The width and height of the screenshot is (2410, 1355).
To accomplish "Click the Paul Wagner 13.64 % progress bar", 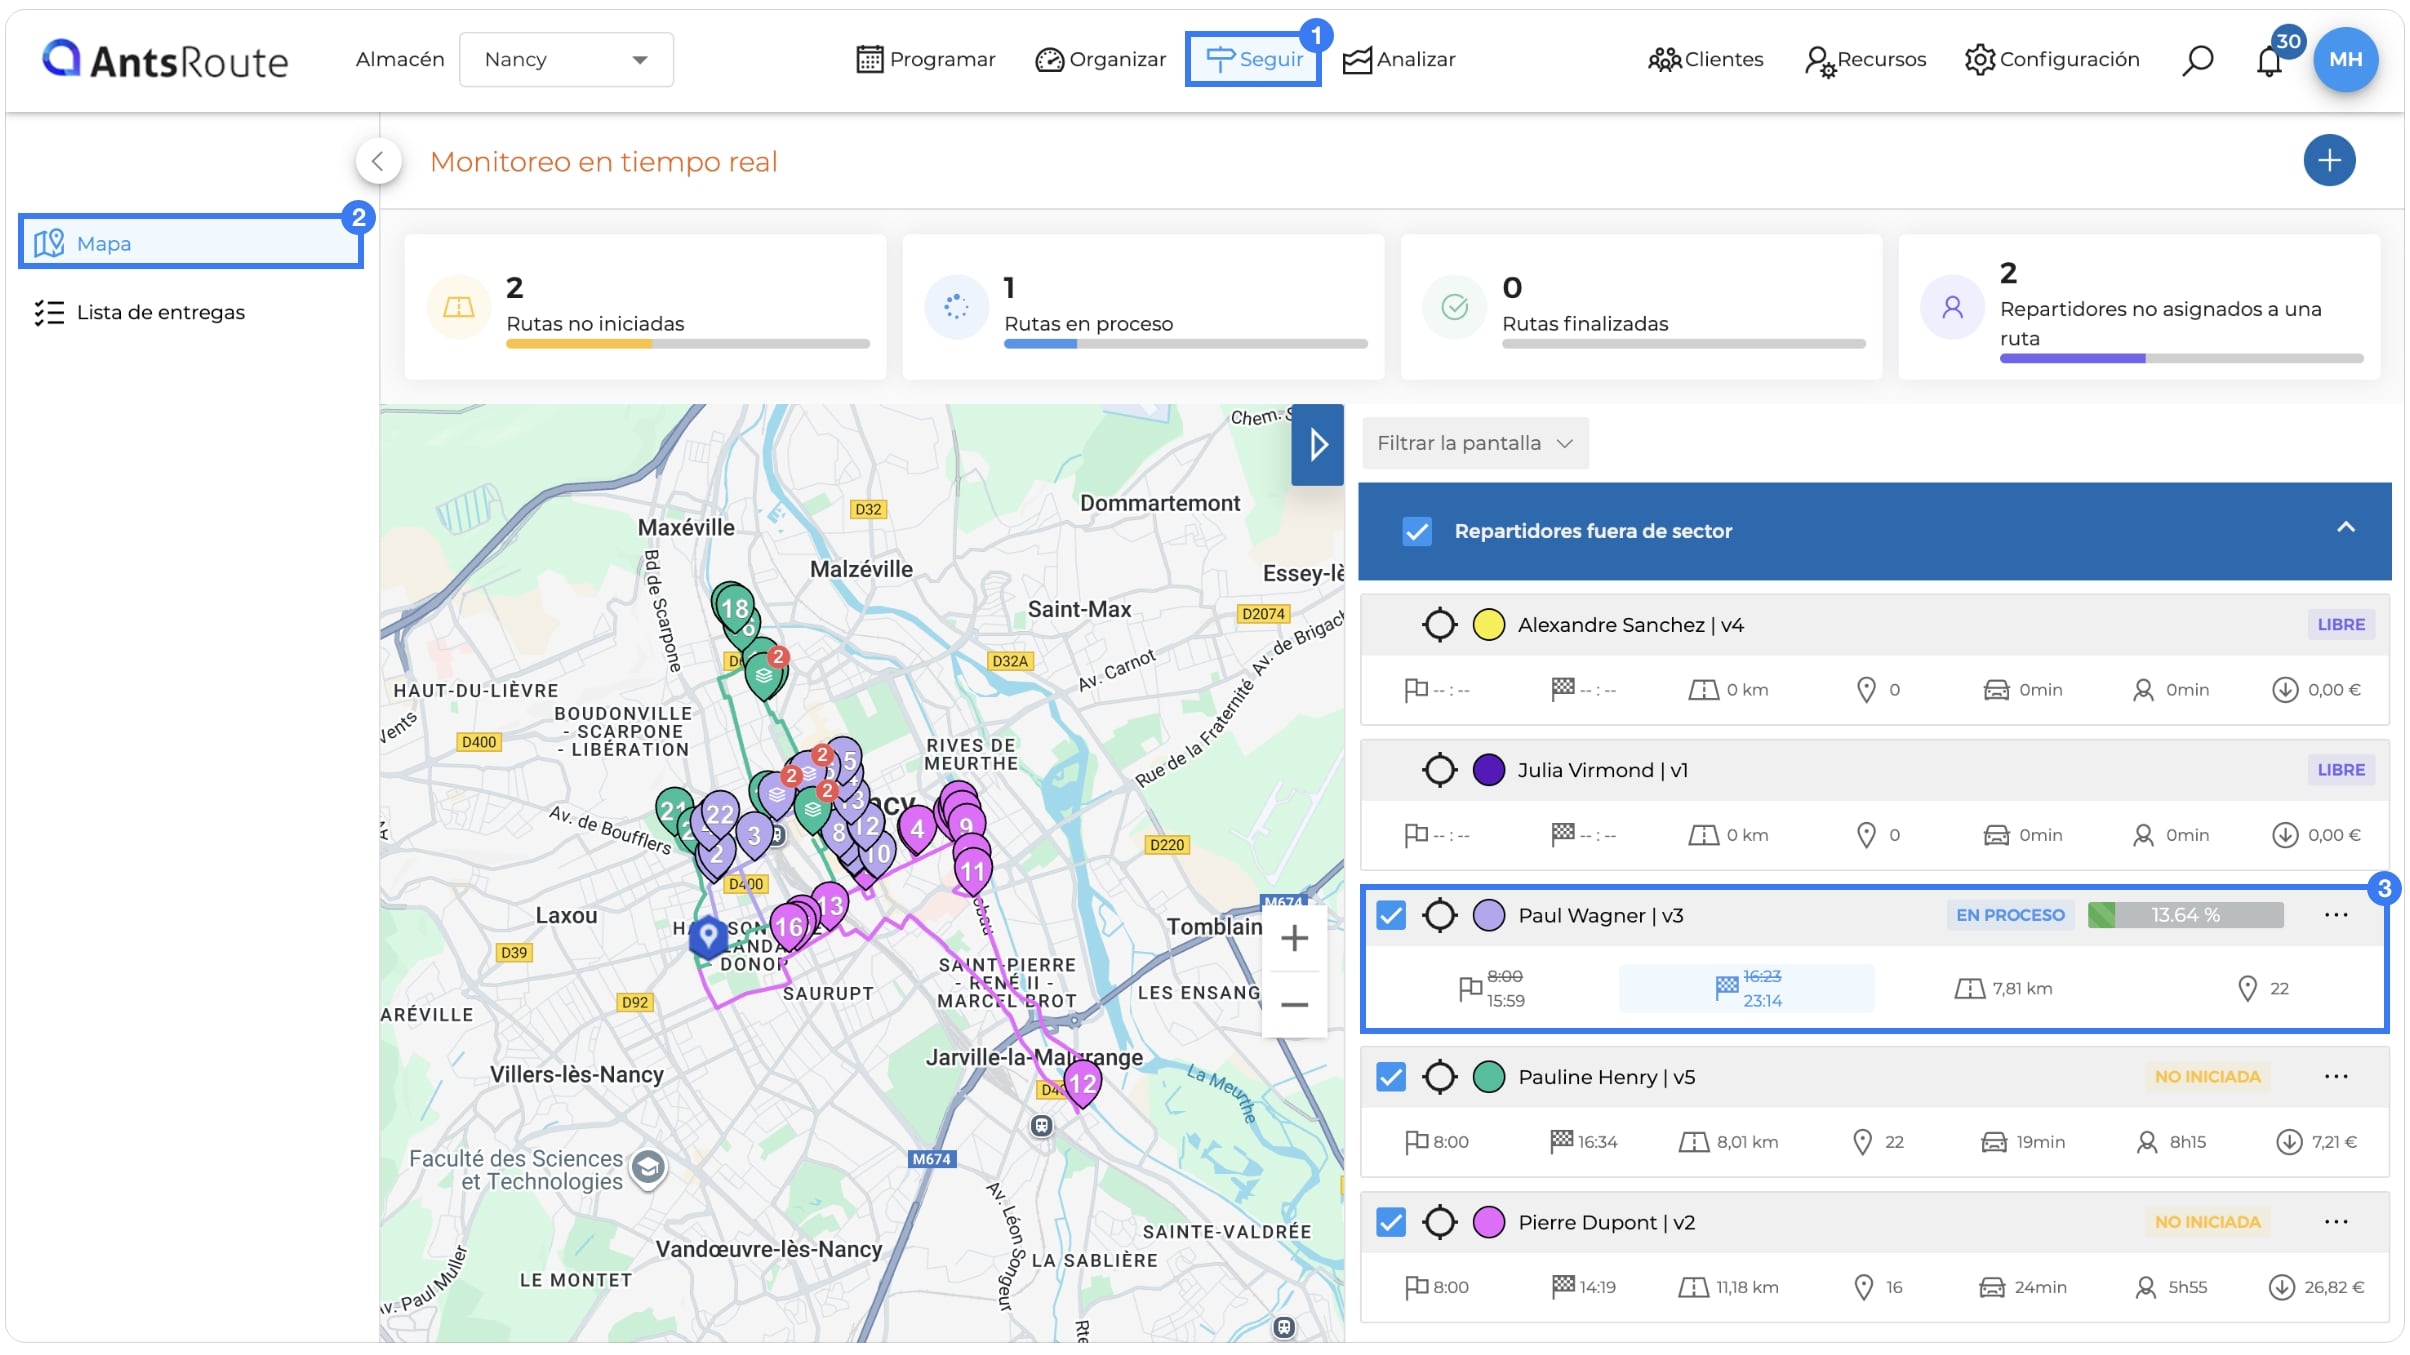I will pyautogui.click(x=2185, y=915).
